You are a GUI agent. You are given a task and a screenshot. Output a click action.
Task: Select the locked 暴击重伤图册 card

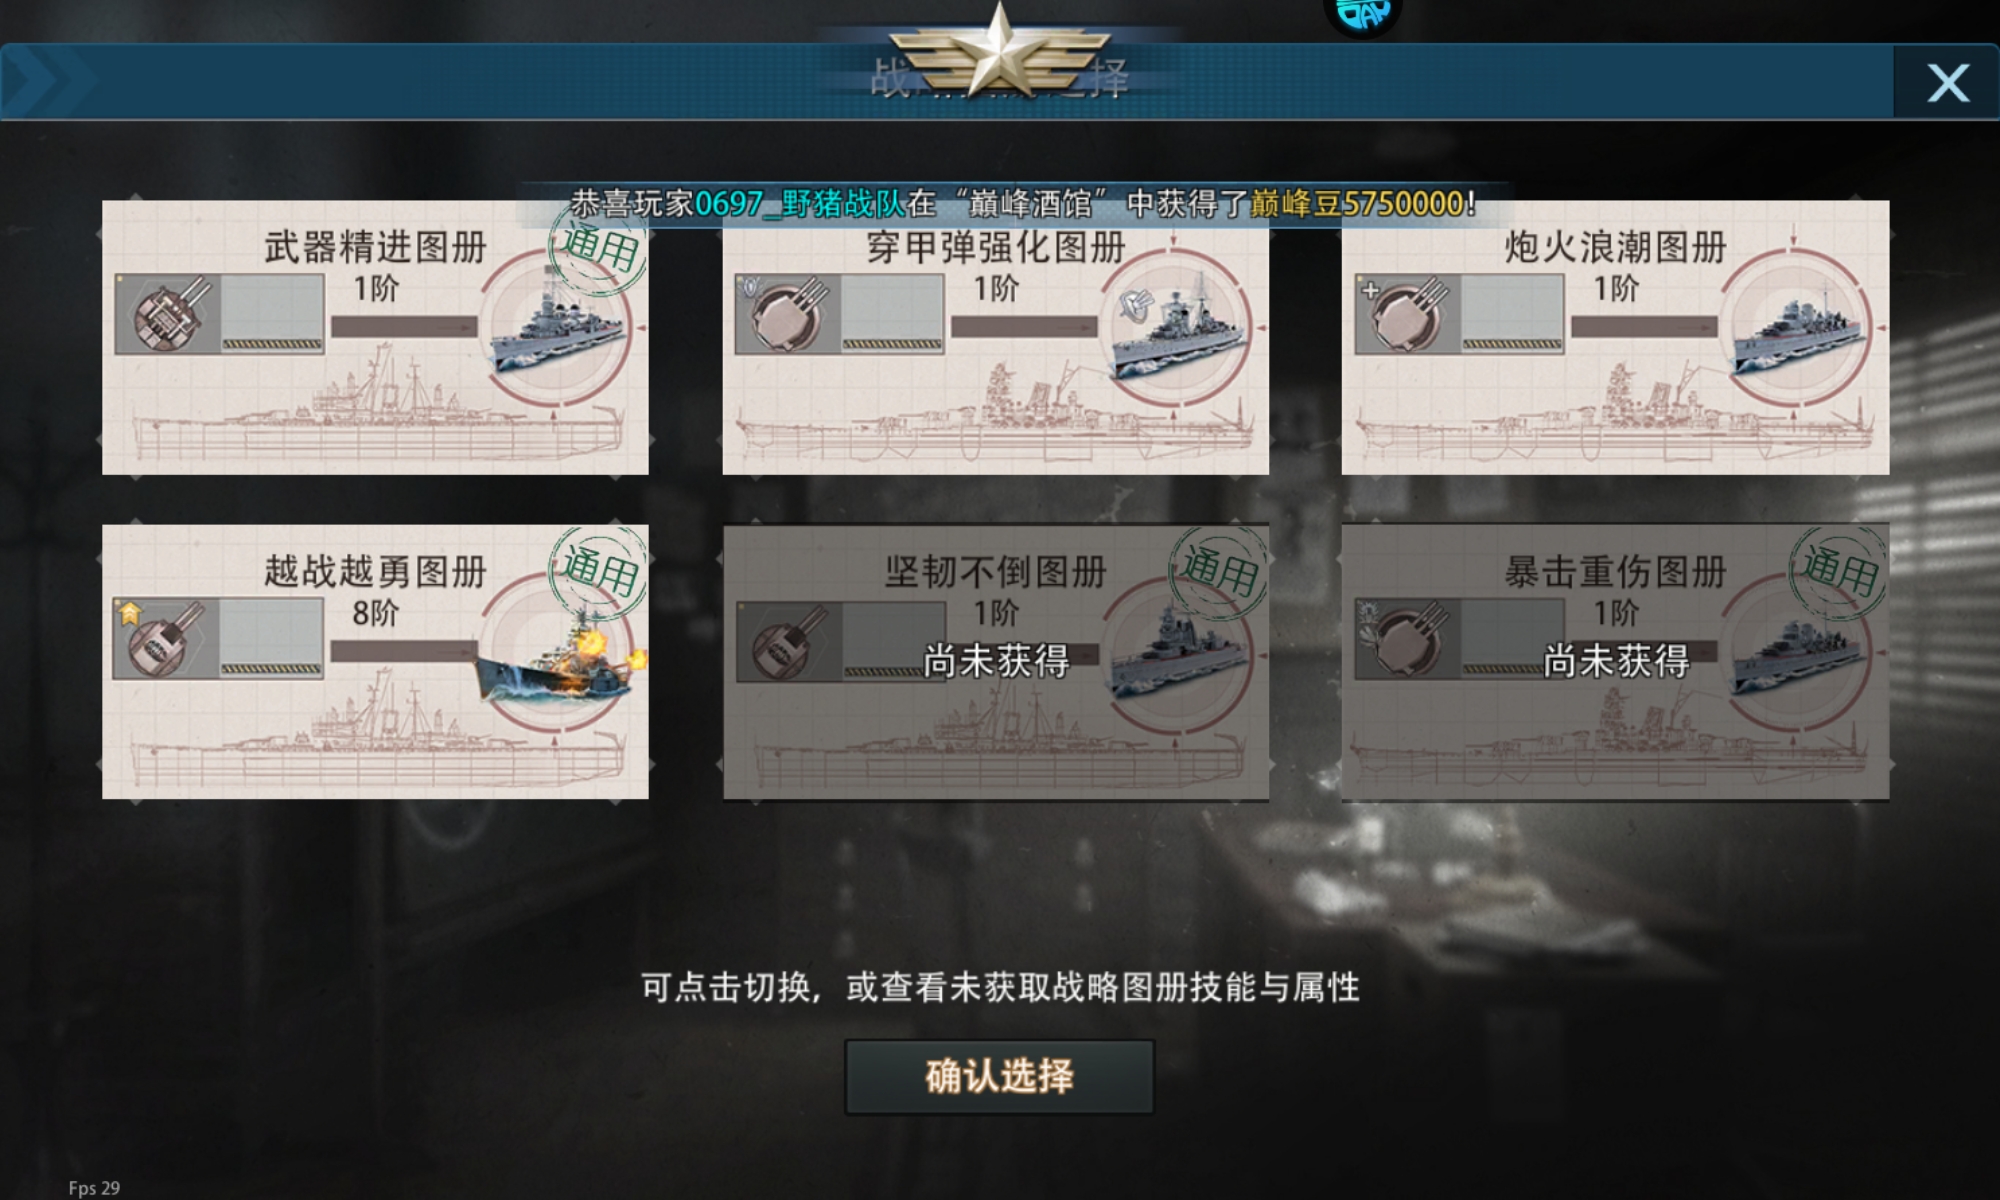[1615, 662]
